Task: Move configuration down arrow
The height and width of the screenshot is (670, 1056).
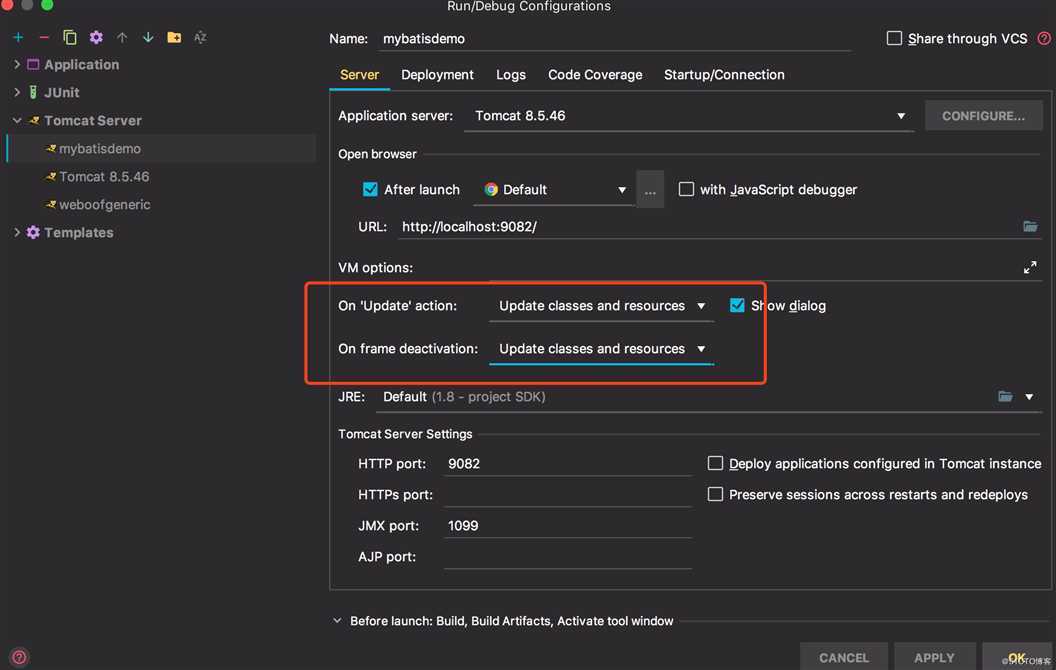Action: coord(147,37)
